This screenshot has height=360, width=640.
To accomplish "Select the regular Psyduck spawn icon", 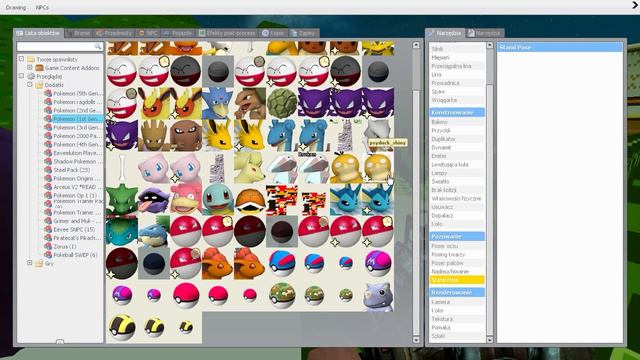I will 346,168.
